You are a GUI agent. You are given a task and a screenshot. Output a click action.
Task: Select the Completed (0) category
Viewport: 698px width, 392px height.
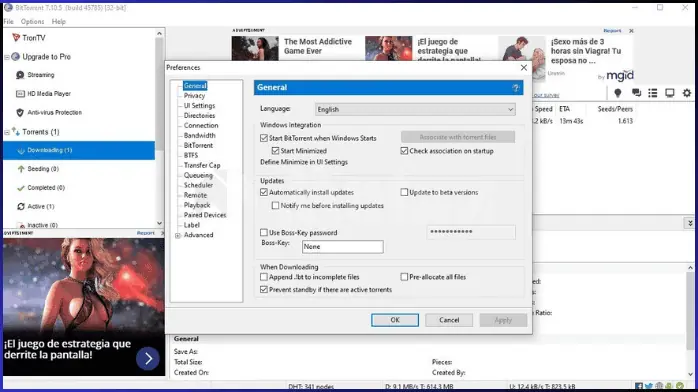point(41,188)
